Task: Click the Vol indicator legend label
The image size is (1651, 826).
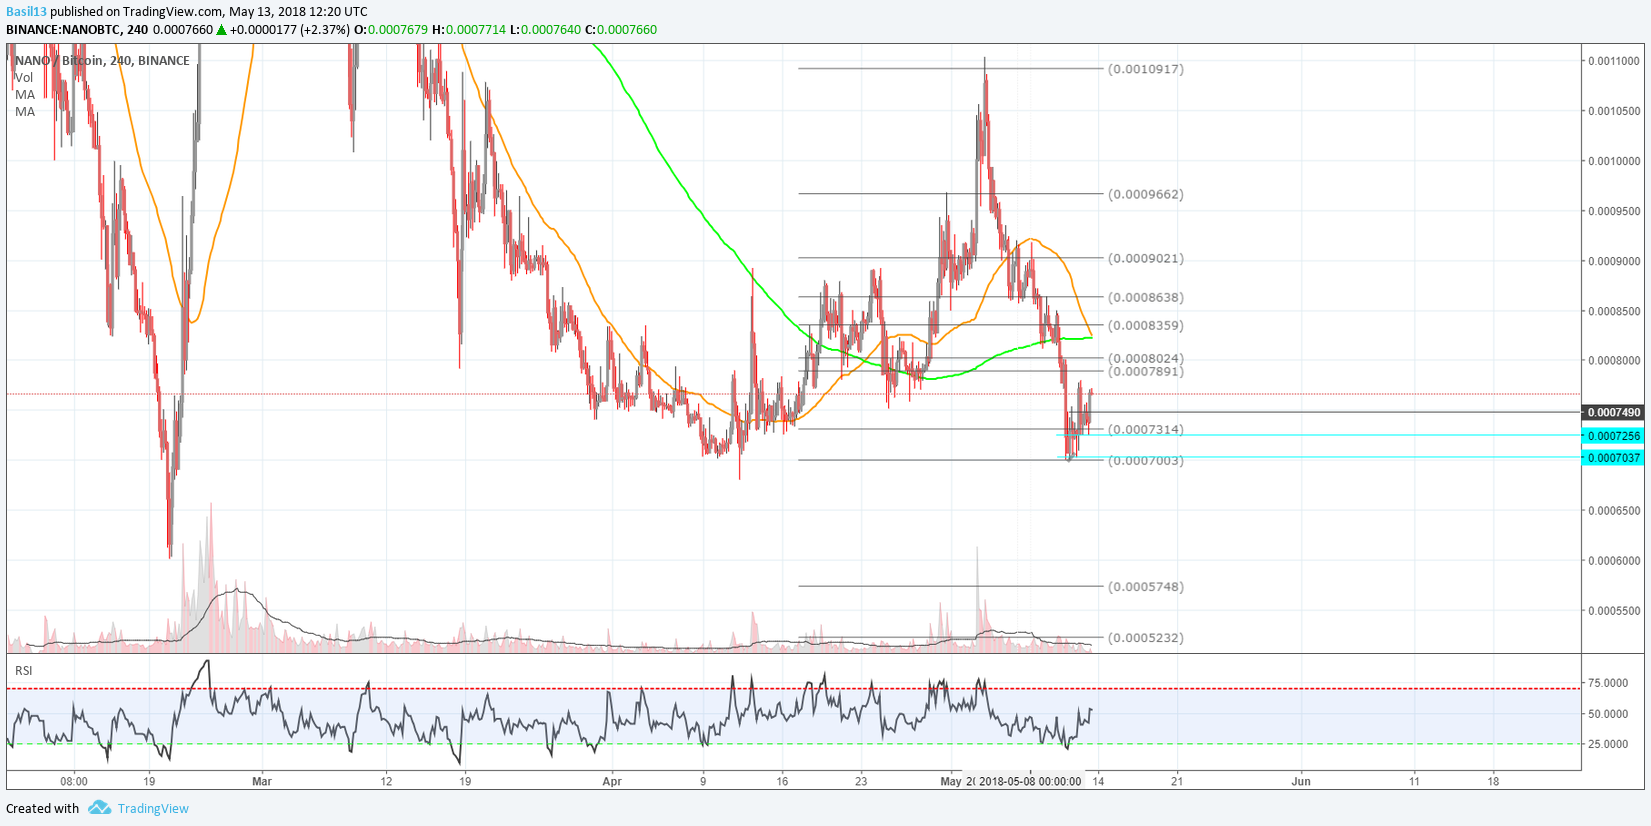Action: 24,77
